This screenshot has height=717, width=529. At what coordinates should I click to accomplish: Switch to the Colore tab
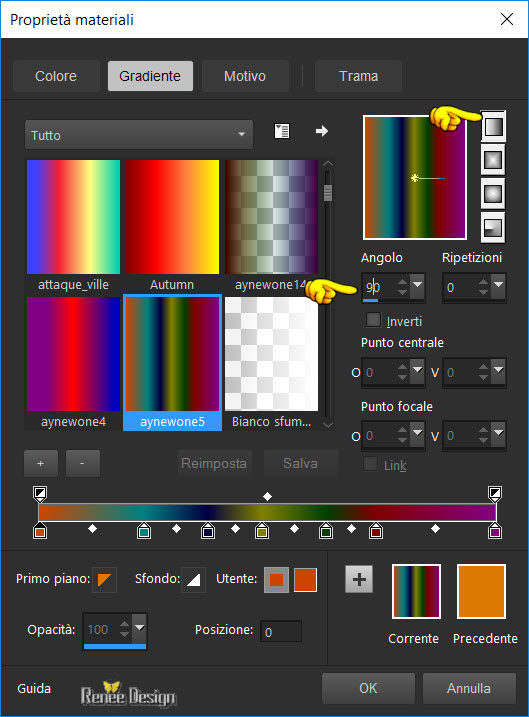(56, 76)
